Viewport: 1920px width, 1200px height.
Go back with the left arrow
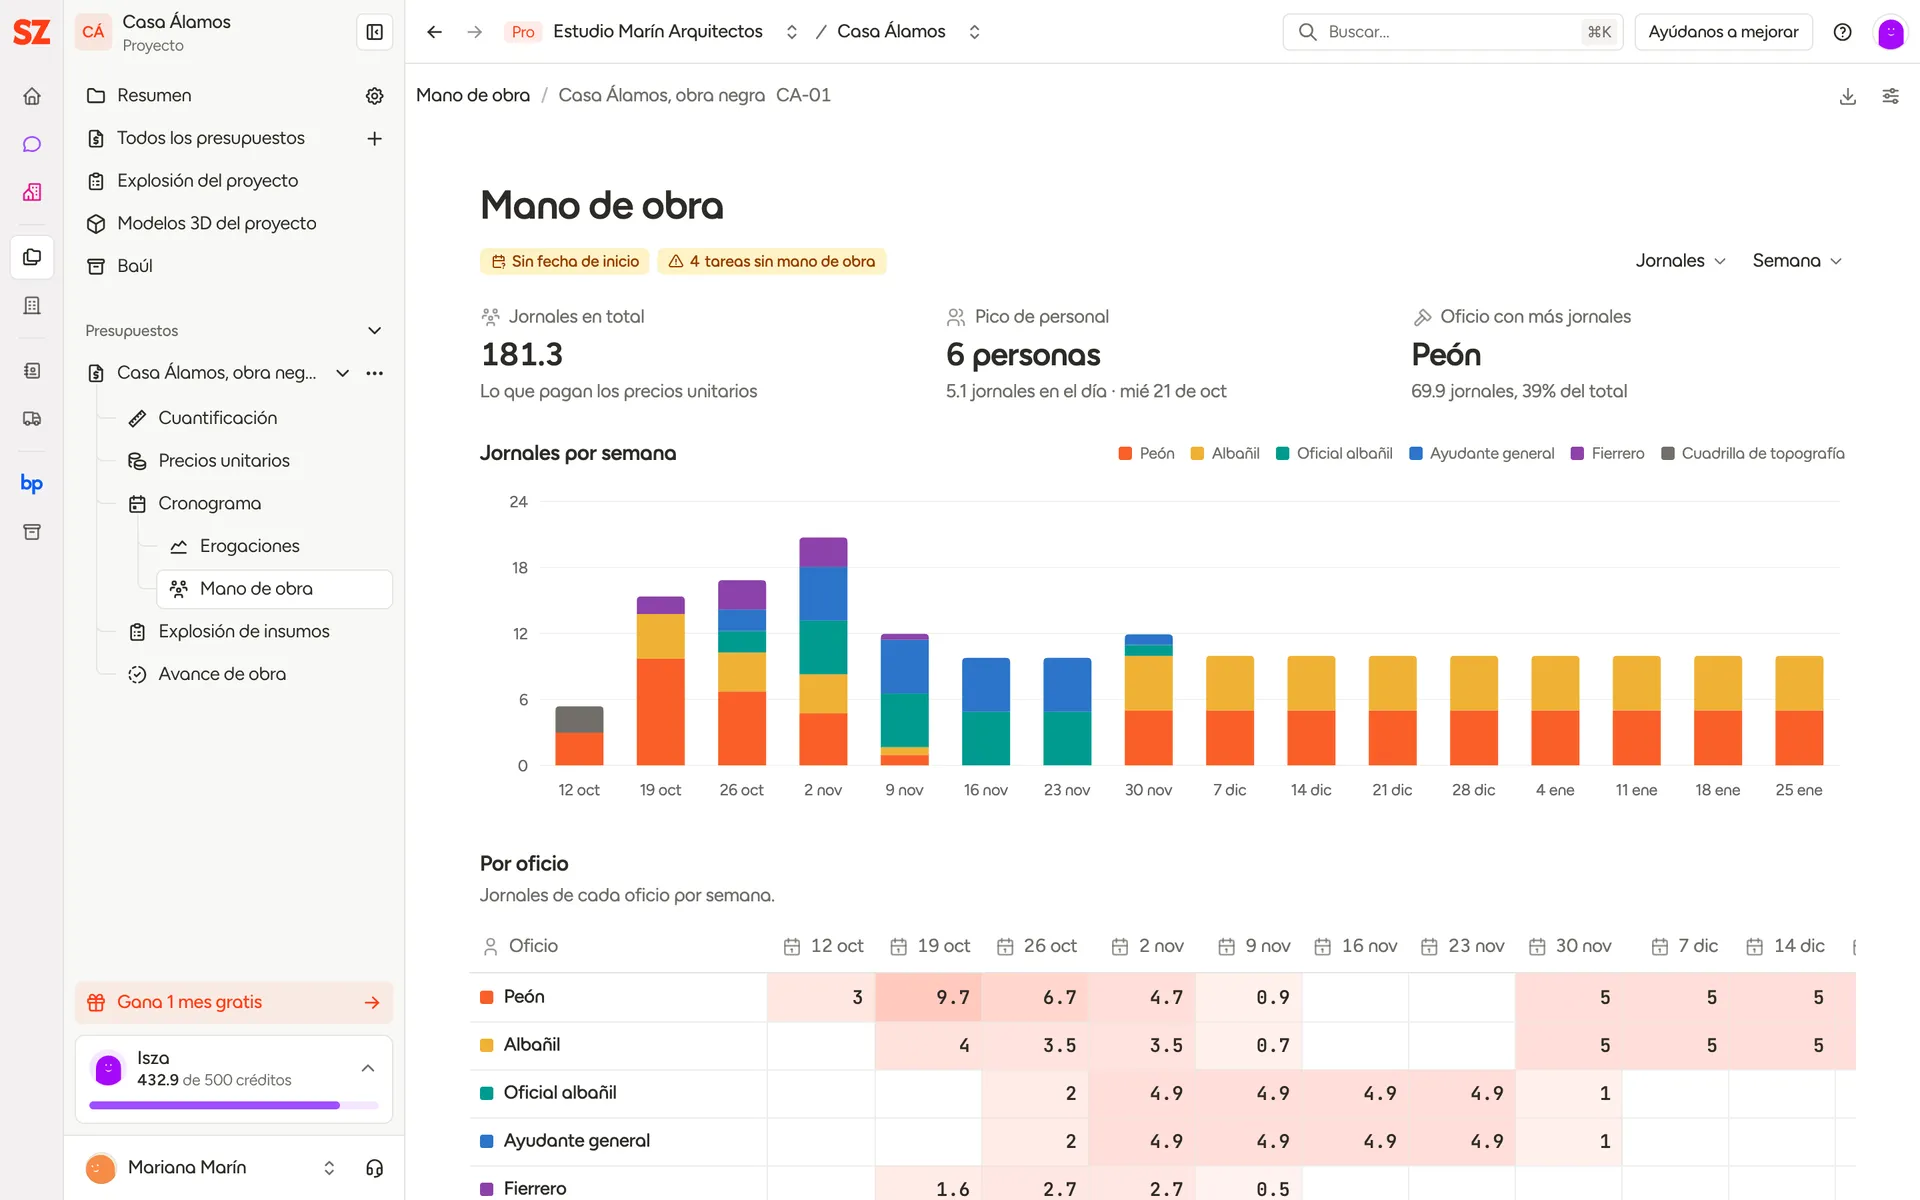tap(434, 32)
